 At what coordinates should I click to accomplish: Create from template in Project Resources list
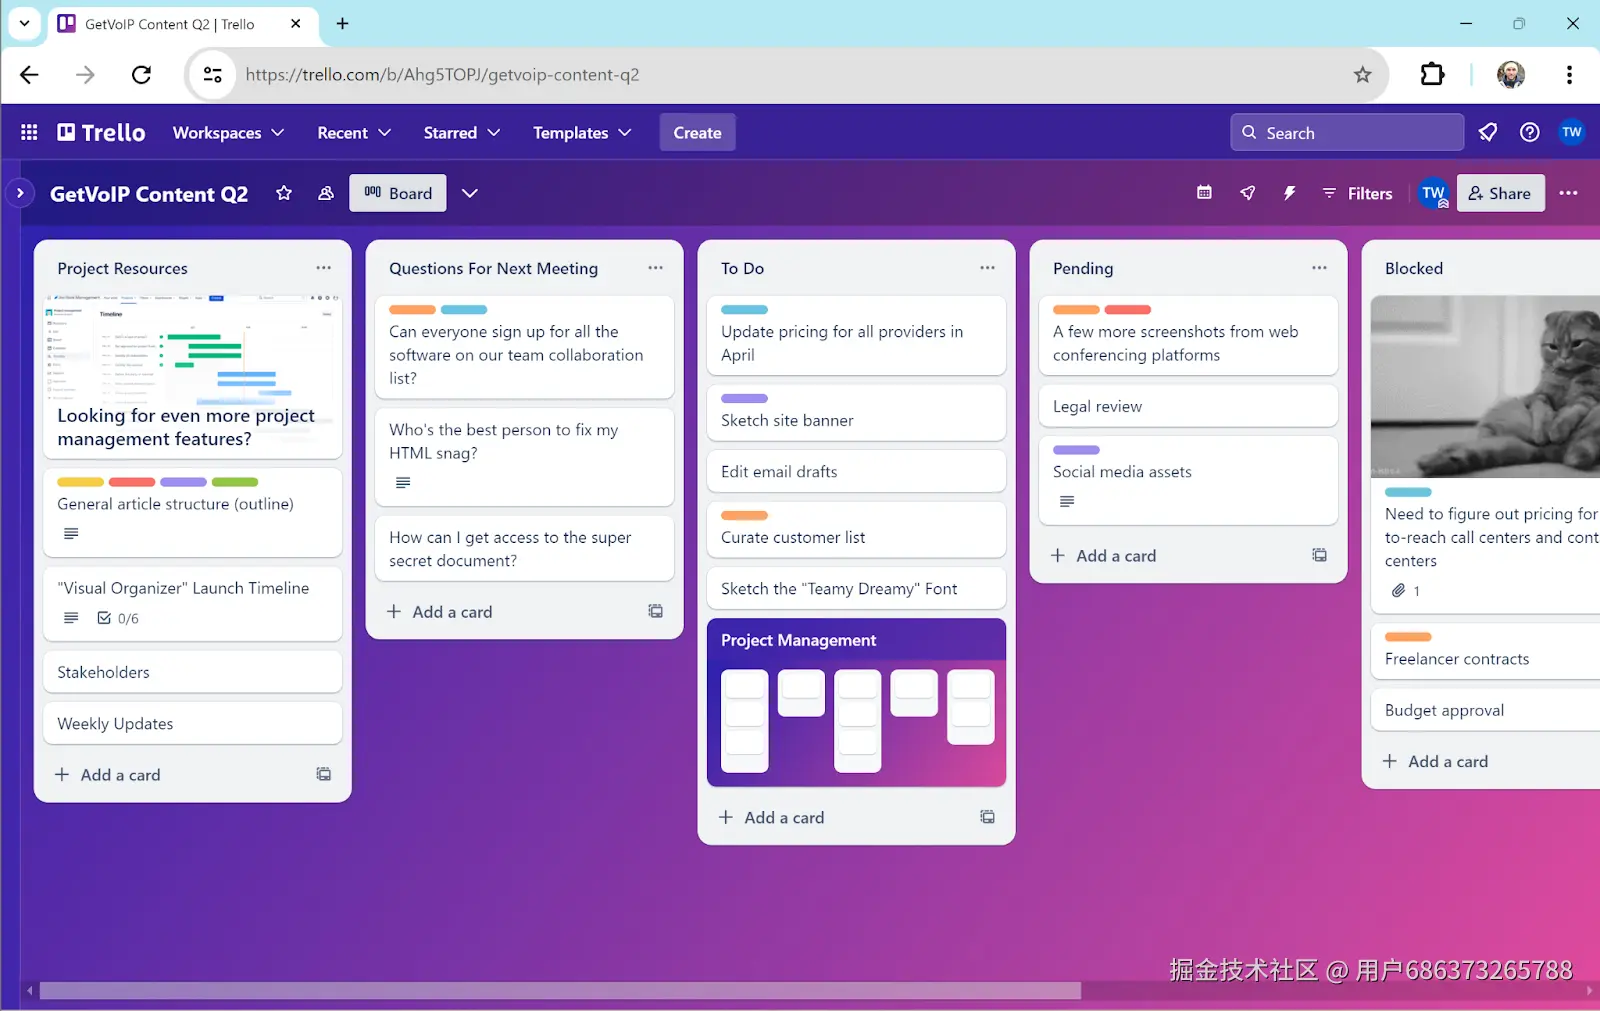(x=324, y=775)
